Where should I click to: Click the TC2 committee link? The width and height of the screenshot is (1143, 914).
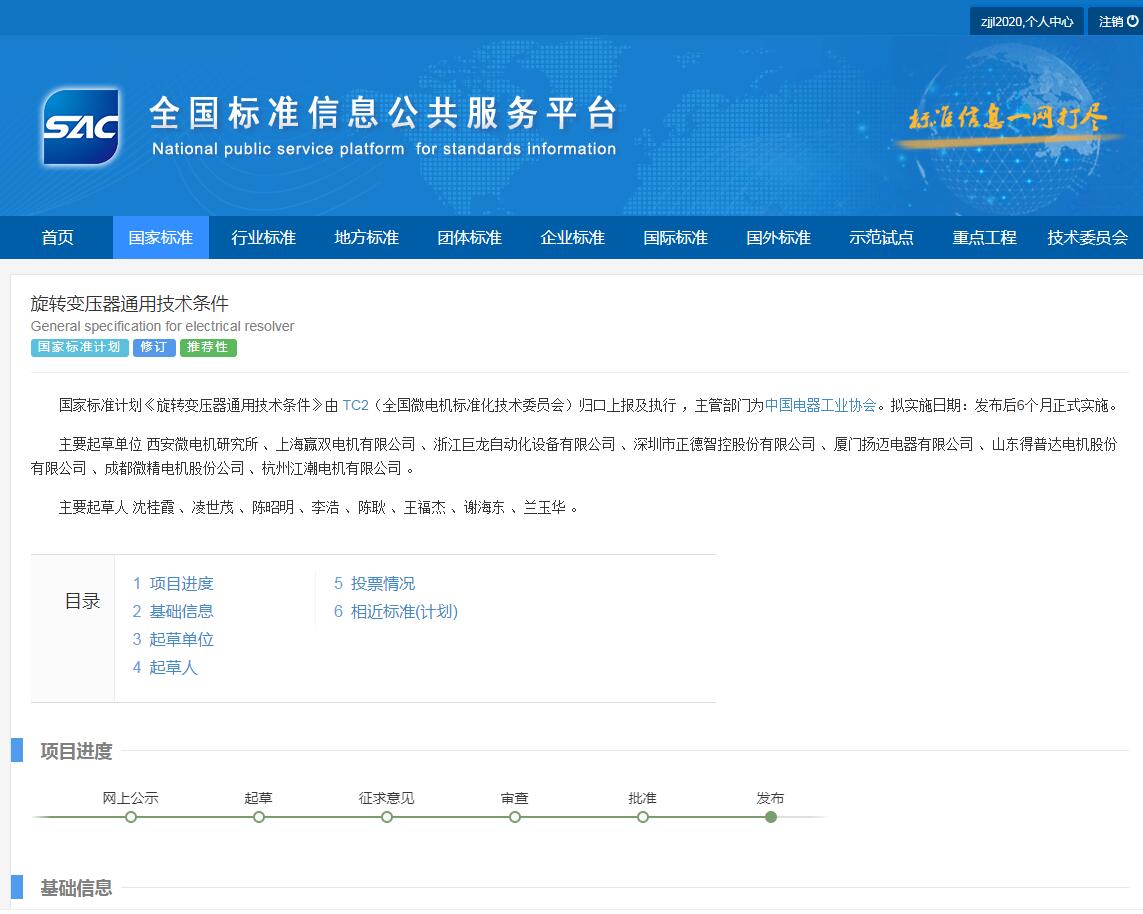(x=355, y=405)
